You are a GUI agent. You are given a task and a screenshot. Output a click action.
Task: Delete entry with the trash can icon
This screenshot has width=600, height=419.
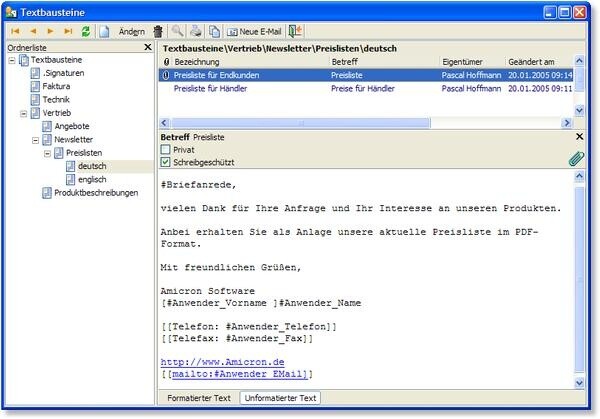coord(157,32)
